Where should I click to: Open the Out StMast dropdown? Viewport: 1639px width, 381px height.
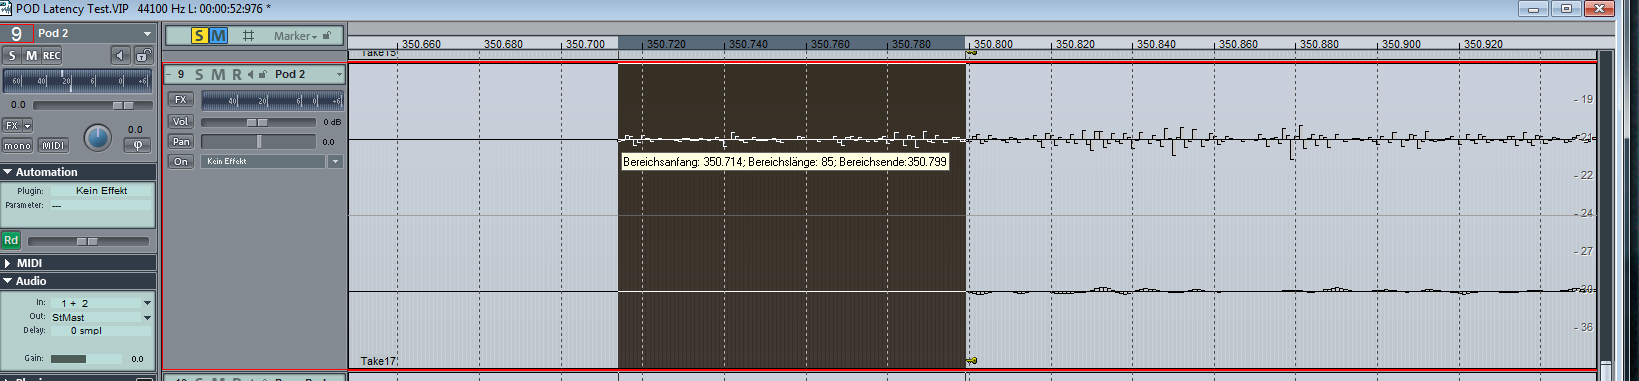(101, 317)
